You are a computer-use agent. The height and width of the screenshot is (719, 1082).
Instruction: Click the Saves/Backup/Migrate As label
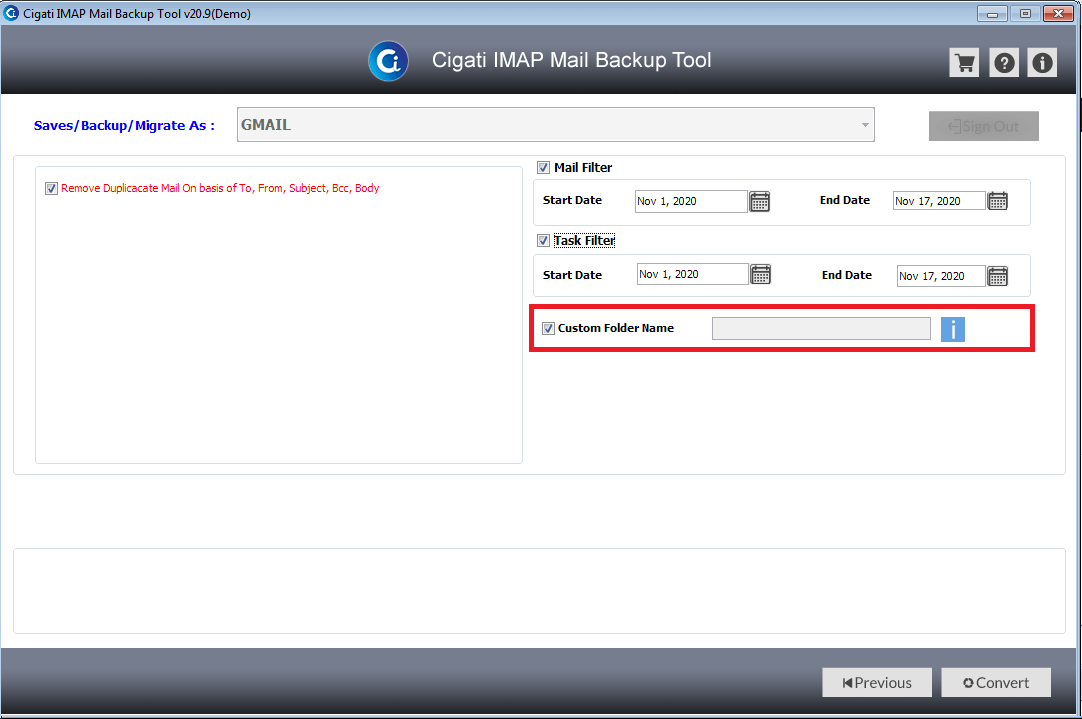(x=124, y=126)
